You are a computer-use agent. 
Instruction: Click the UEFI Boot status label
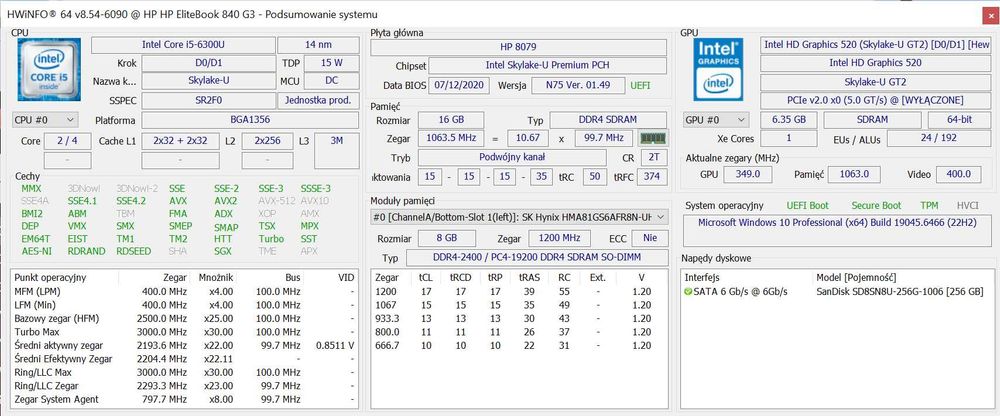tap(809, 205)
